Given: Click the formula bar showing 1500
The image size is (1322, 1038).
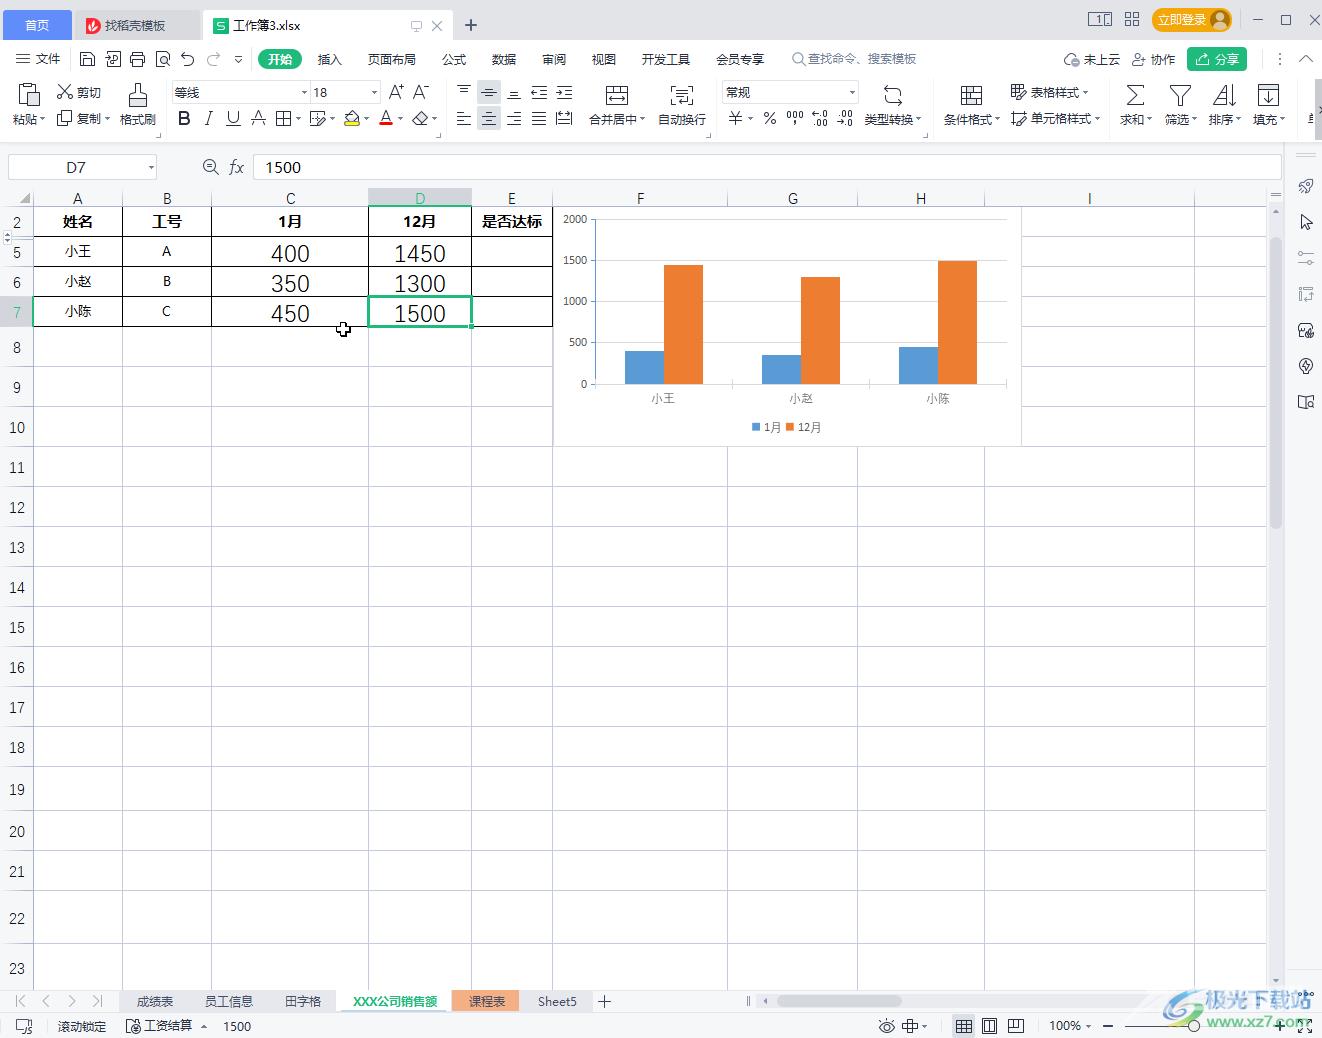Looking at the screenshot, I should click(x=767, y=167).
